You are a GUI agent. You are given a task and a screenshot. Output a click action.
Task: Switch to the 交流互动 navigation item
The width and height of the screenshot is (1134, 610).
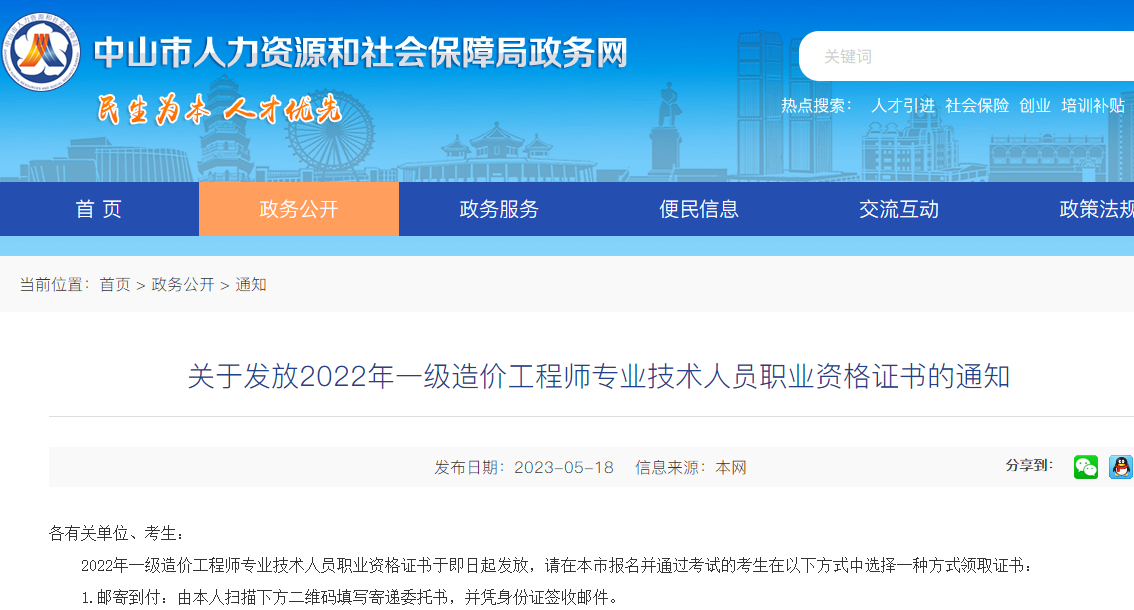pyautogui.click(x=899, y=209)
